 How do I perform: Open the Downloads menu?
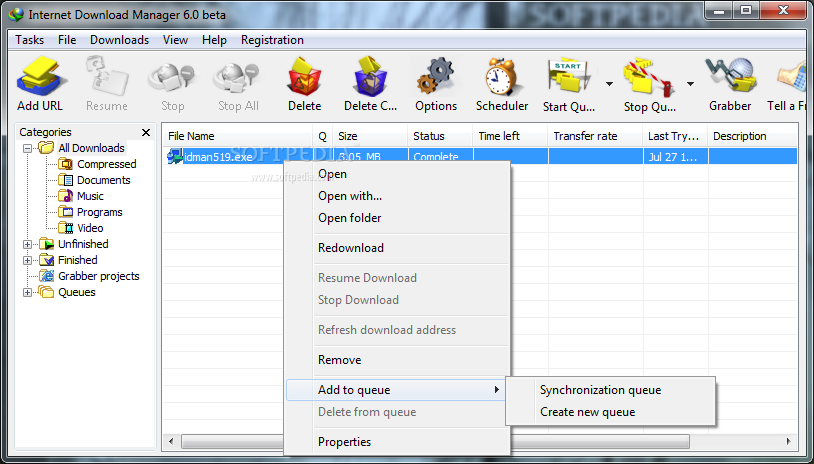pos(119,40)
